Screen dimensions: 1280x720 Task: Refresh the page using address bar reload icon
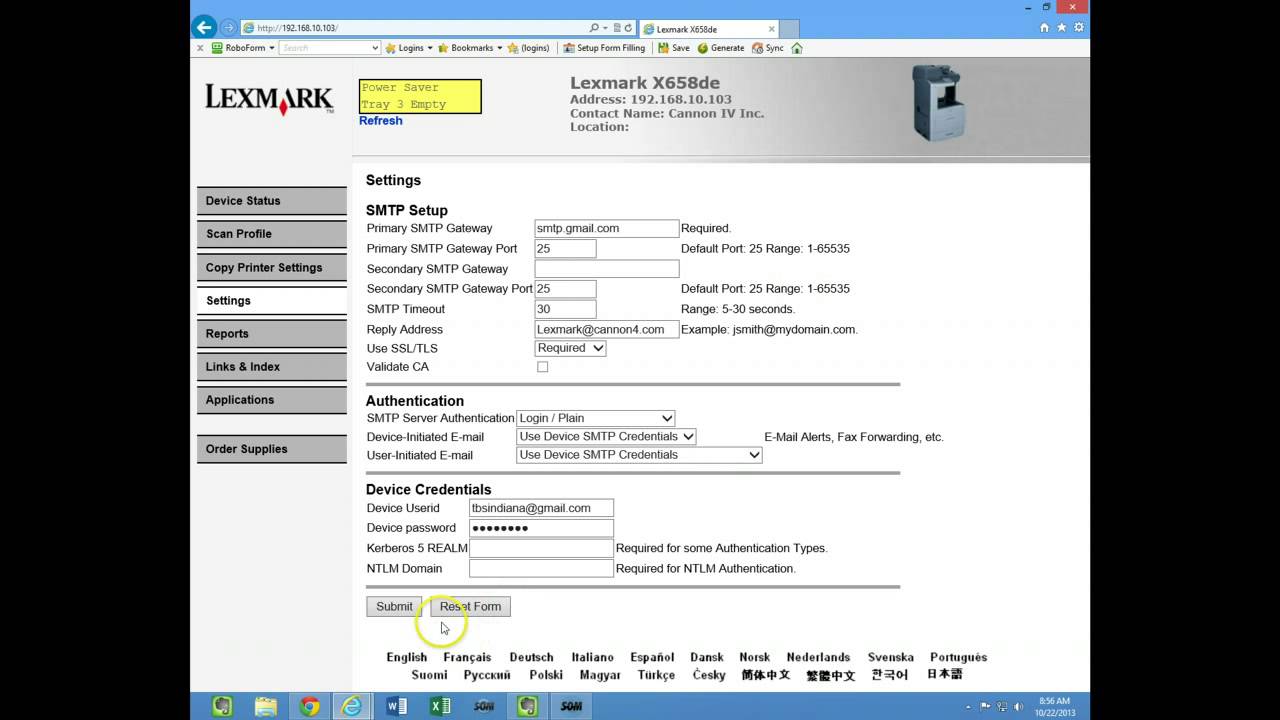pyautogui.click(x=628, y=28)
